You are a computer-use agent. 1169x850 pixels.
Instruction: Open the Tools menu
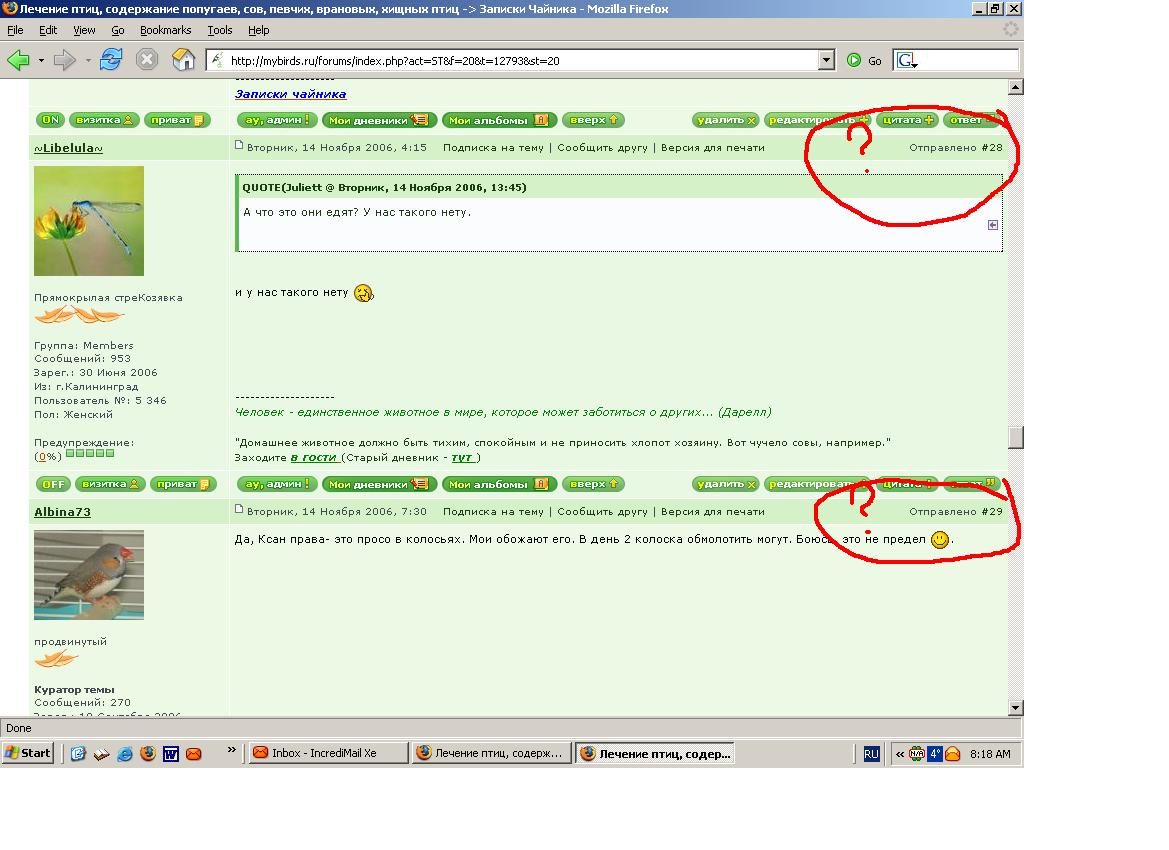(x=219, y=30)
